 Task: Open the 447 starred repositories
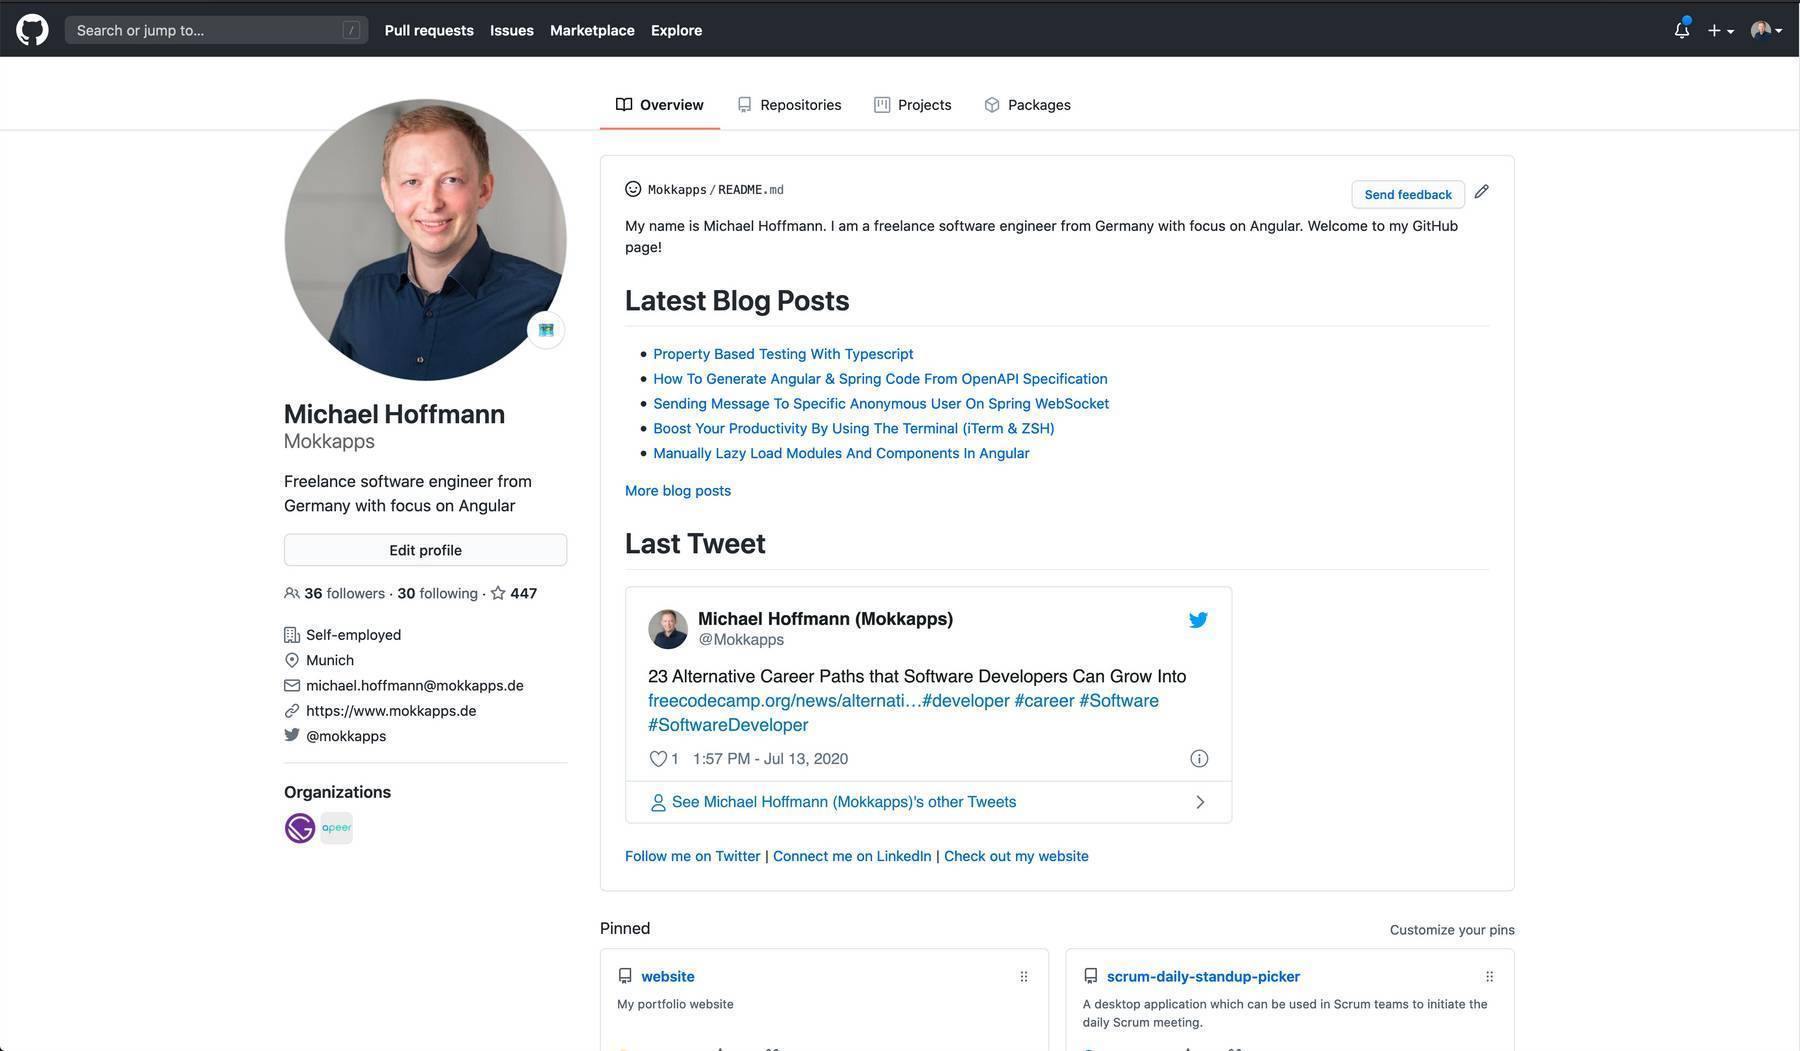point(514,593)
